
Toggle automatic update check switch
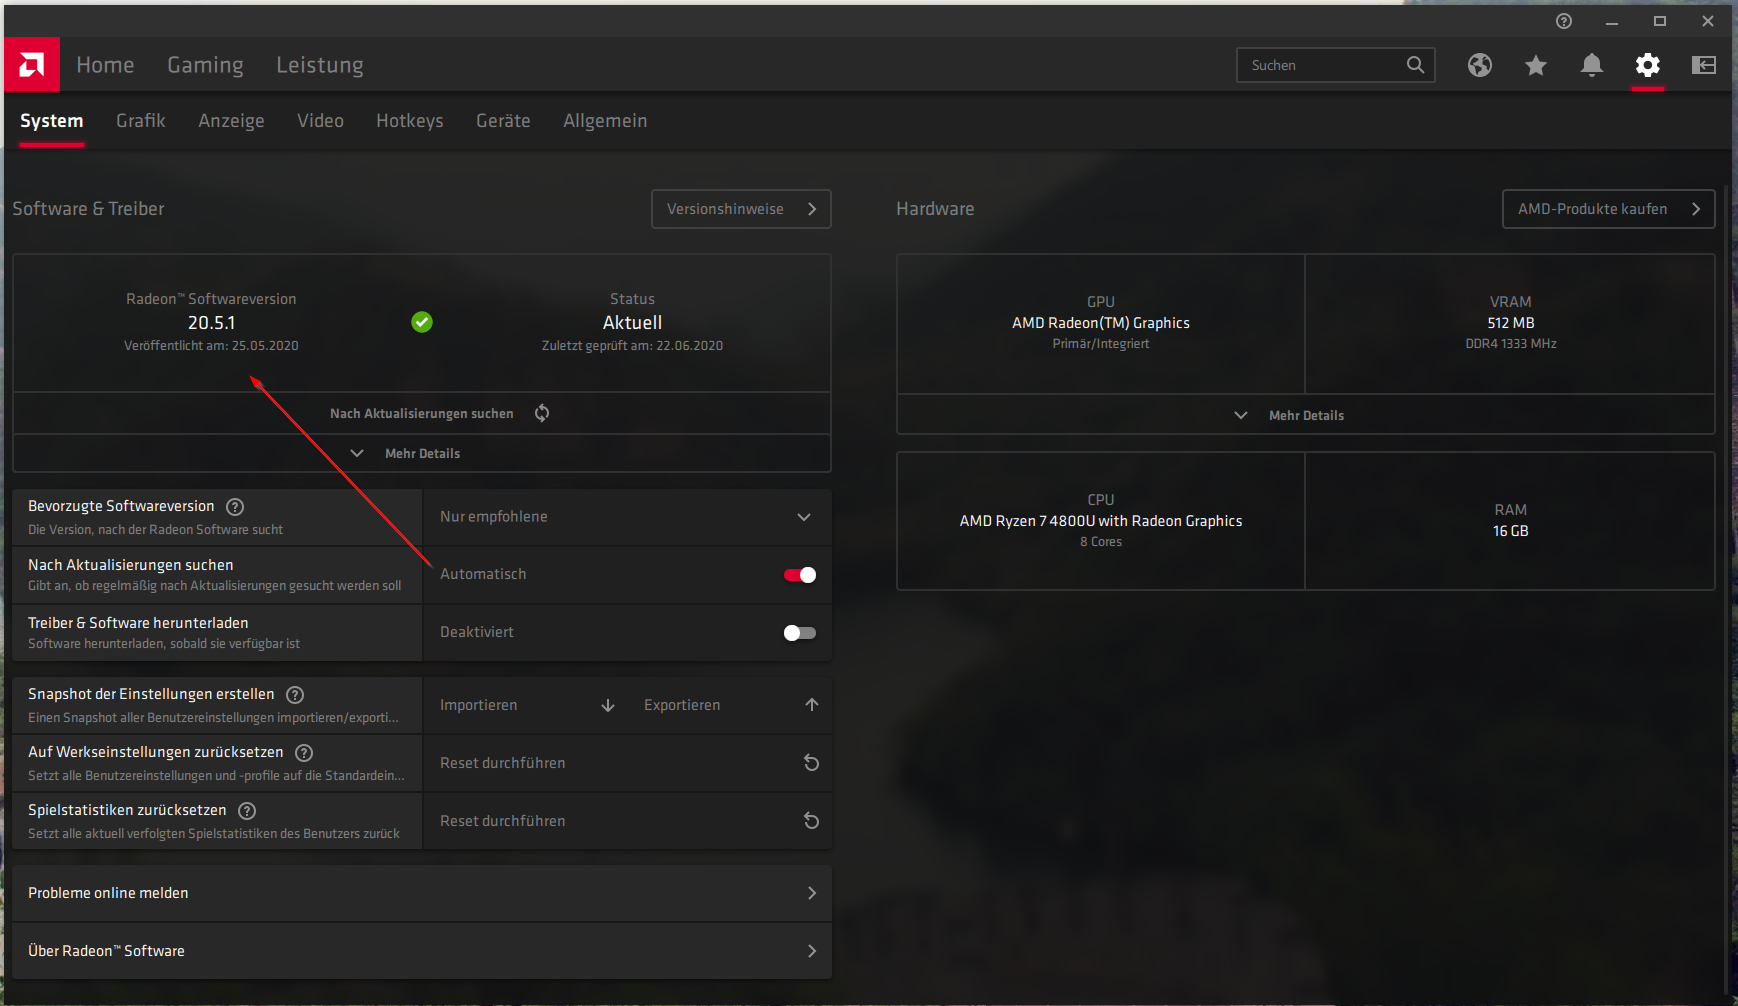(800, 575)
